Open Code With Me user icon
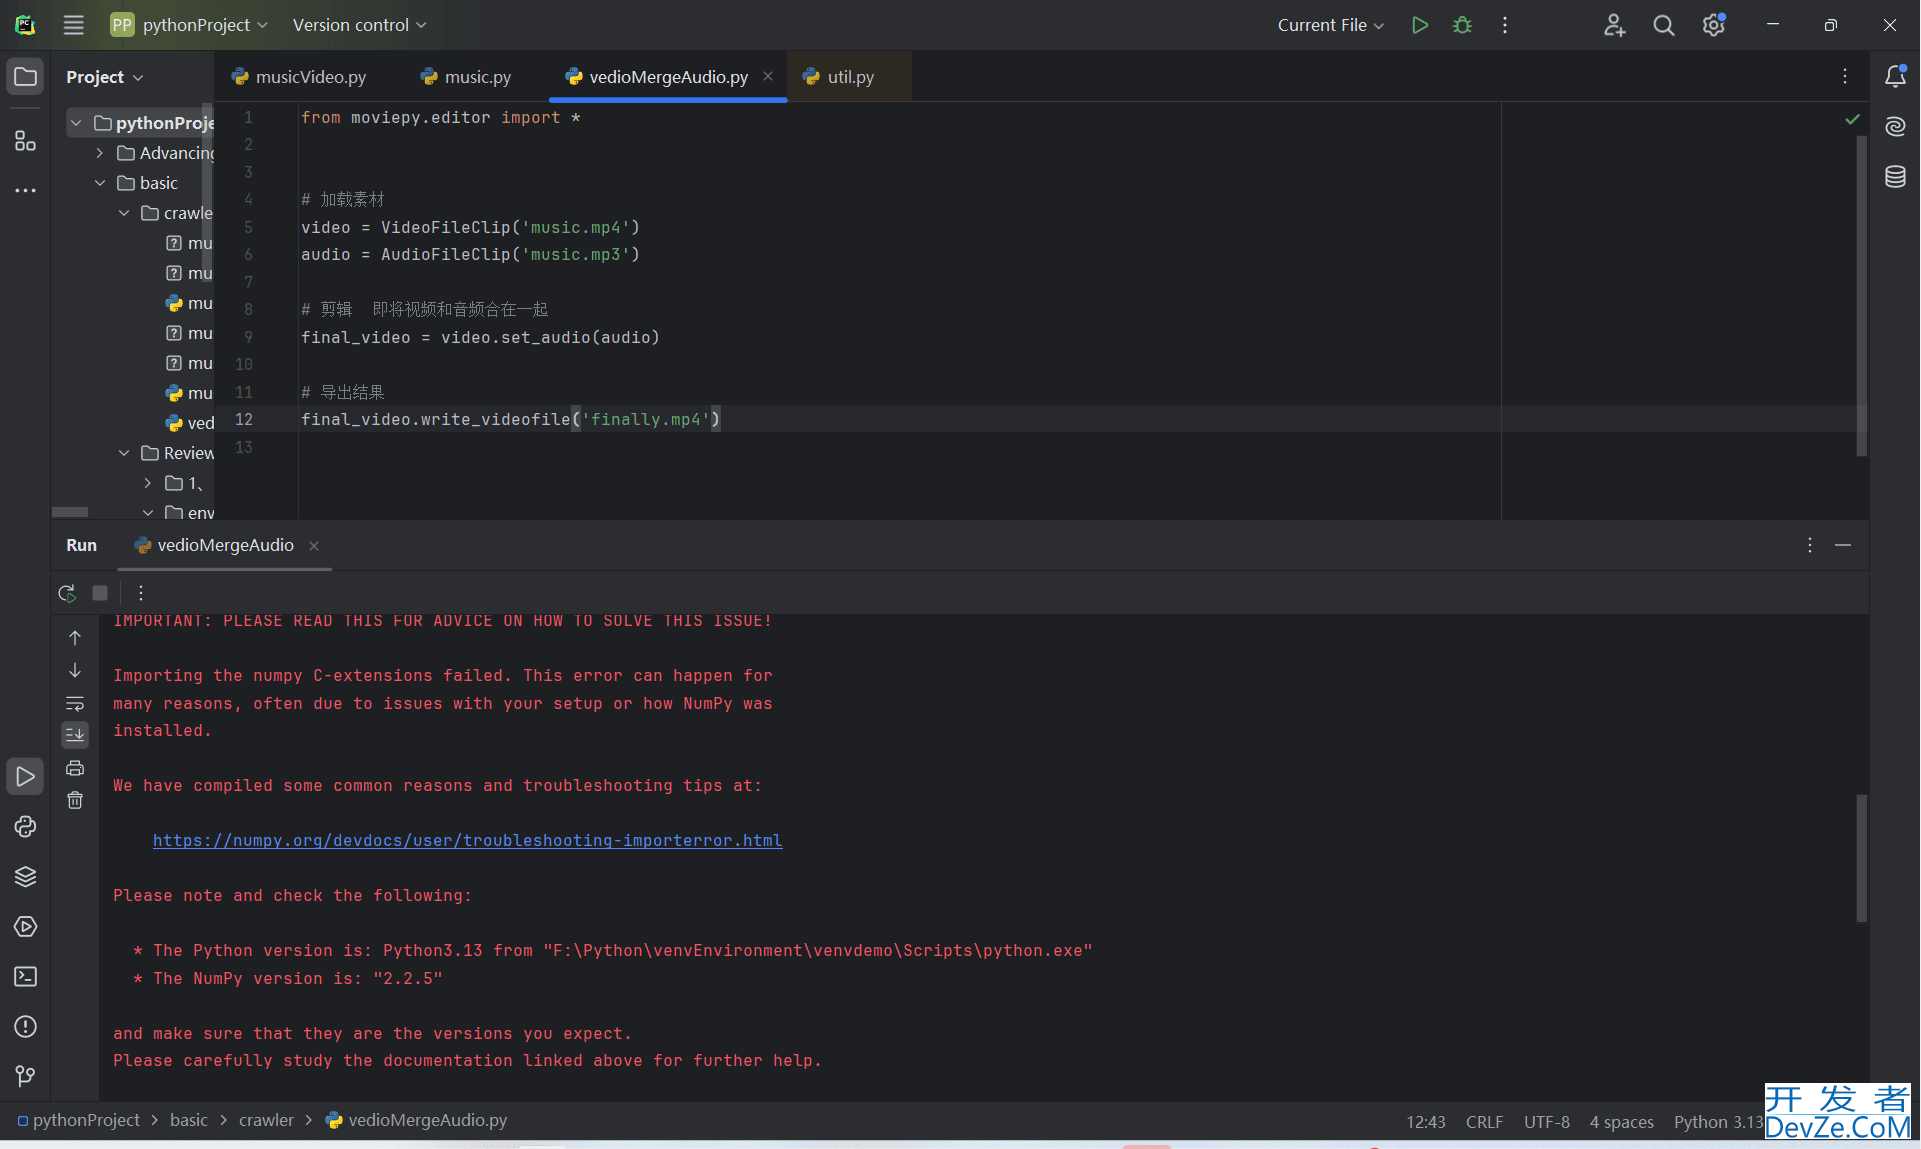 click(x=1614, y=25)
